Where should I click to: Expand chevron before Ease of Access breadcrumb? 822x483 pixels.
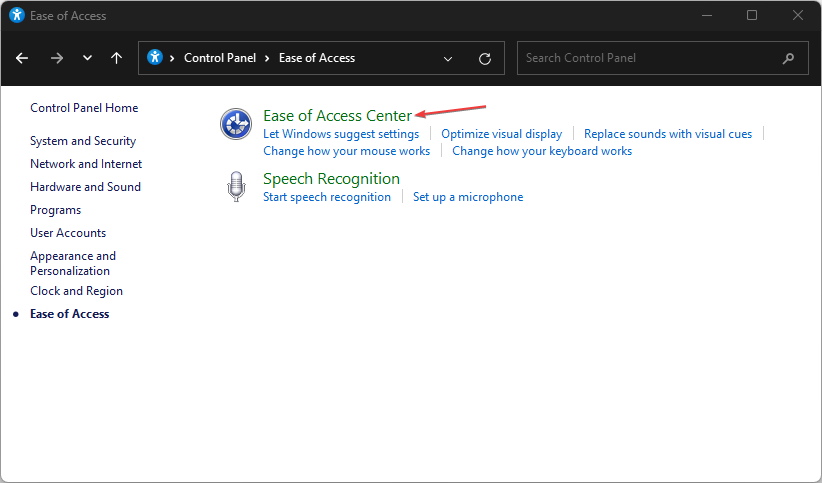click(267, 58)
